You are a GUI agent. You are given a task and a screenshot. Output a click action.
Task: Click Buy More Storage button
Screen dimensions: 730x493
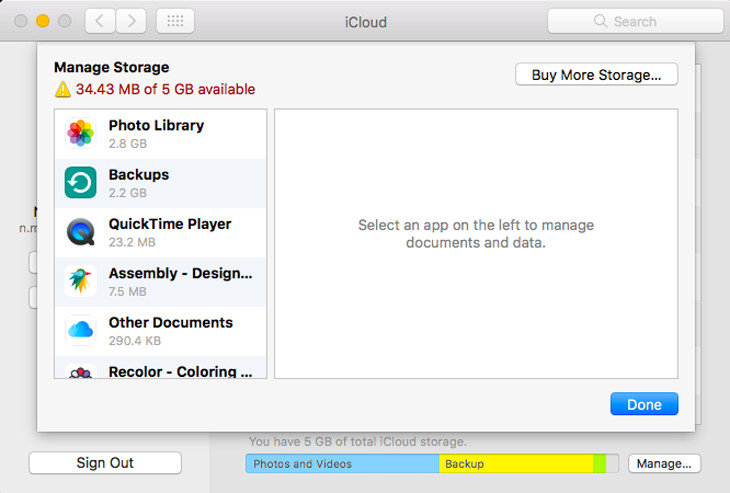(x=596, y=75)
